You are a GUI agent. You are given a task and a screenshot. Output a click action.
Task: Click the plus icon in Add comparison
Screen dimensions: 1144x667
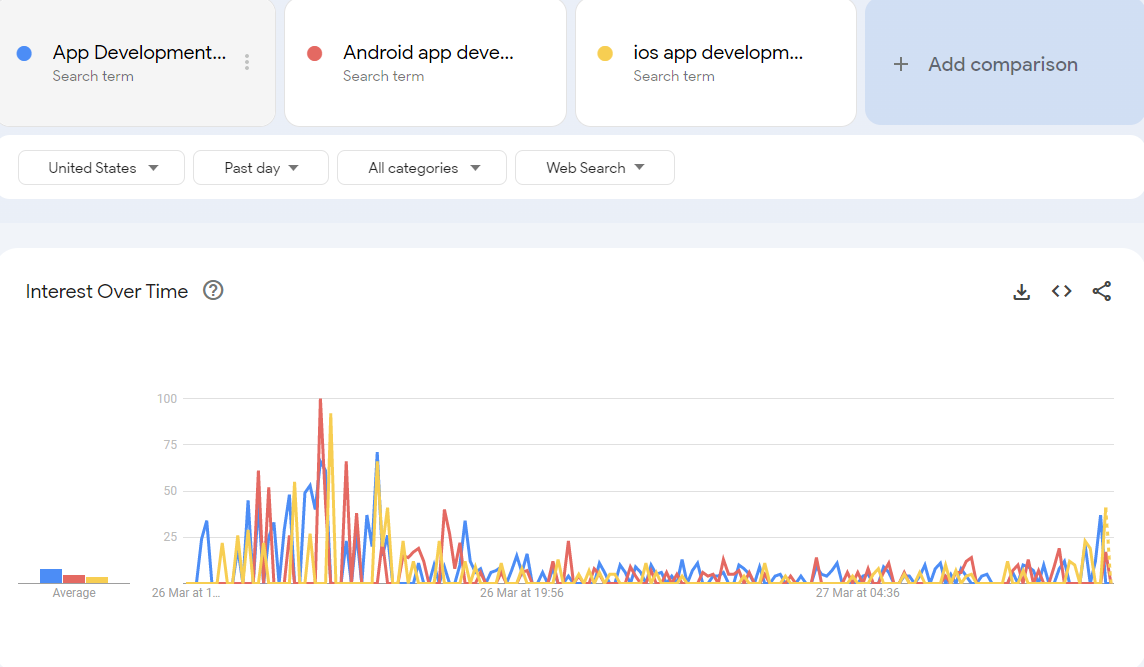[901, 64]
